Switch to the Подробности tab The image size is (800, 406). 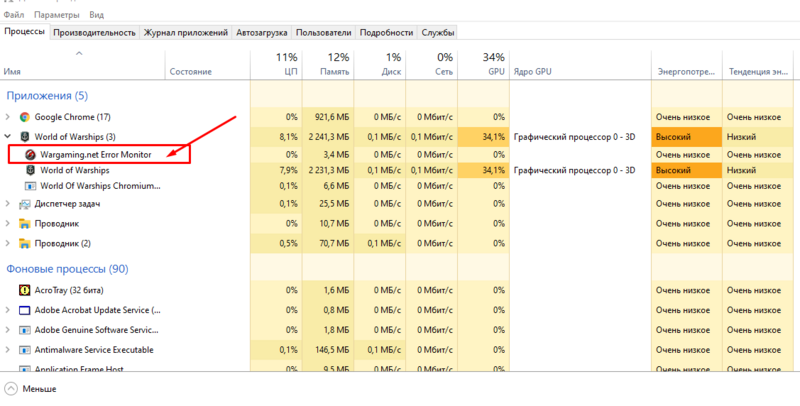pos(386,33)
